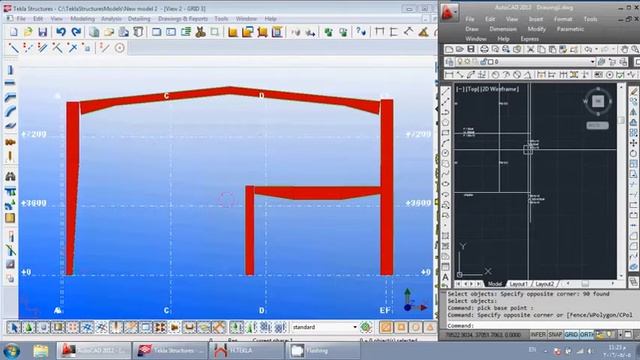
Task: Click the Linear dimension icon in AutoCAD
Action: pyautogui.click(x=449, y=75)
